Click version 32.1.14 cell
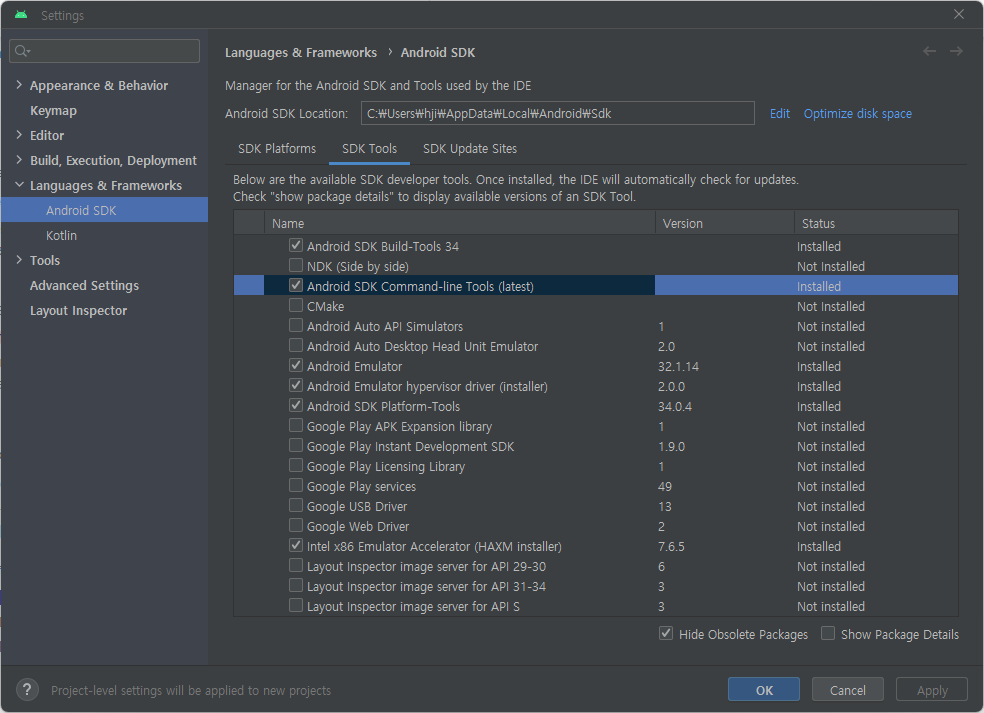984x713 pixels. [x=678, y=367]
